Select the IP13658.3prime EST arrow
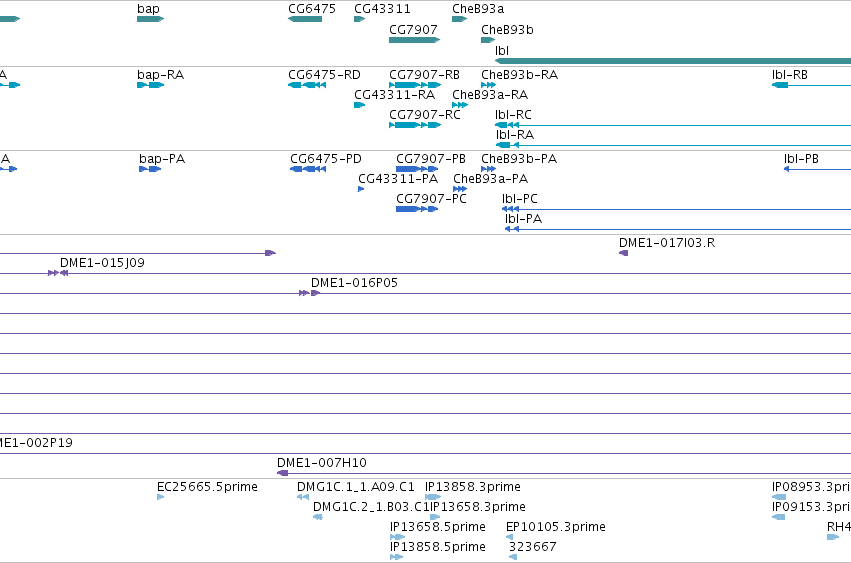The width and height of the screenshot is (851, 563). click(435, 517)
